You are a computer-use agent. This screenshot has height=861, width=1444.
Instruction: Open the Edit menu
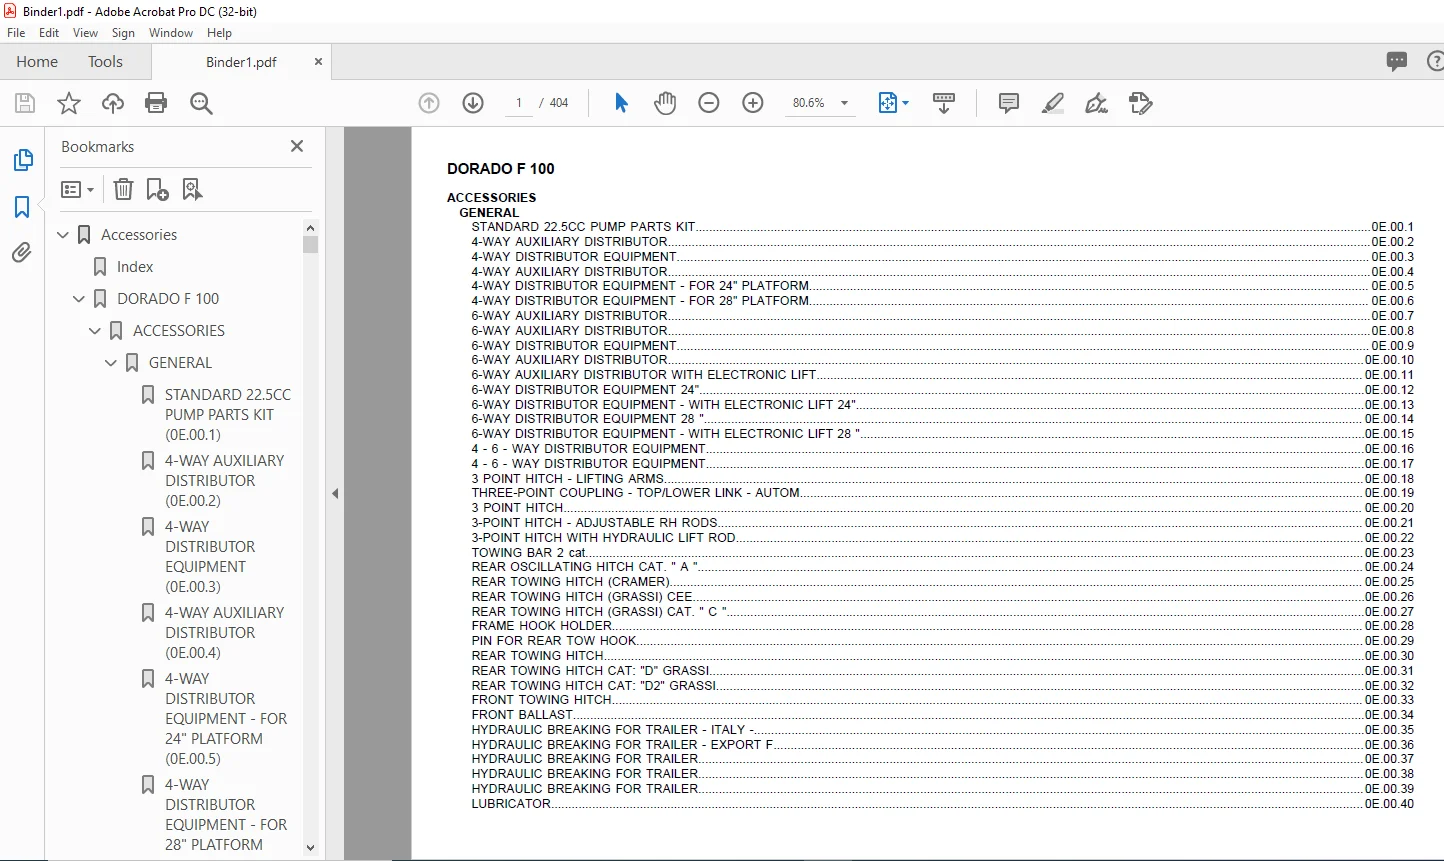(49, 33)
